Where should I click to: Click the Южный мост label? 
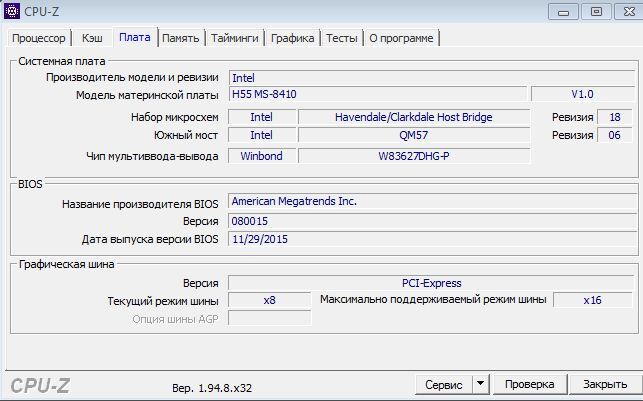pos(186,135)
